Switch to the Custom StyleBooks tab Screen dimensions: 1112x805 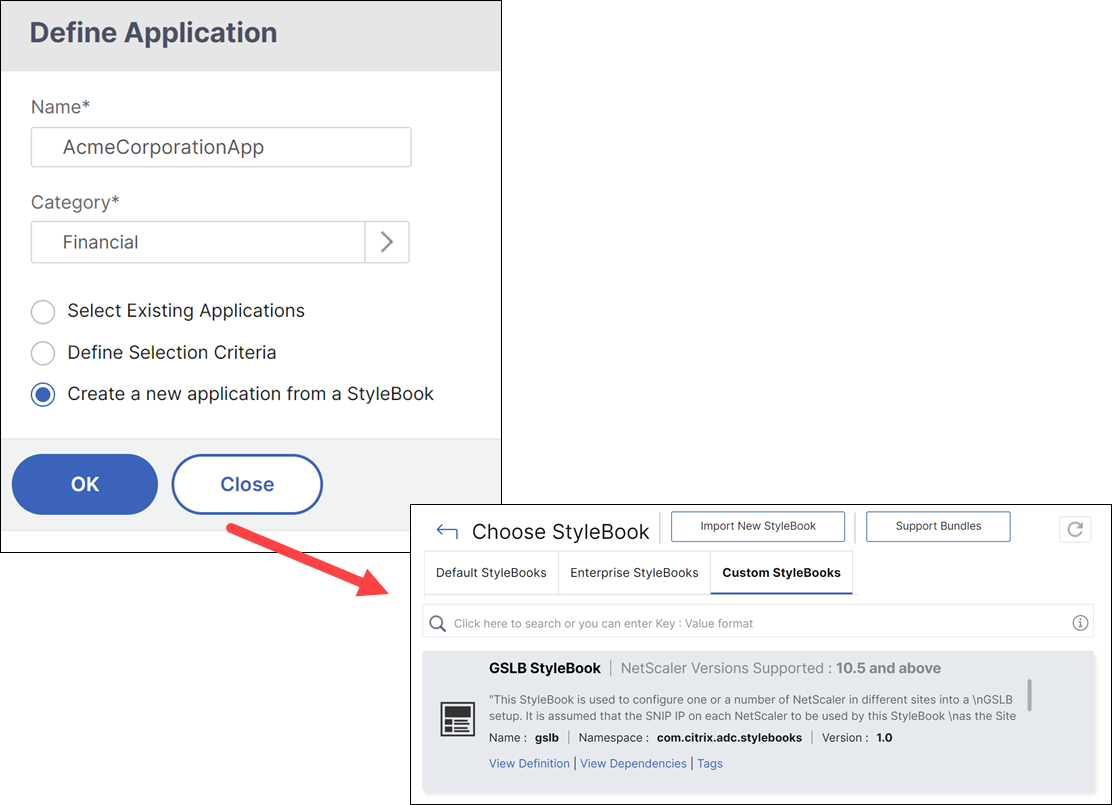point(782,572)
